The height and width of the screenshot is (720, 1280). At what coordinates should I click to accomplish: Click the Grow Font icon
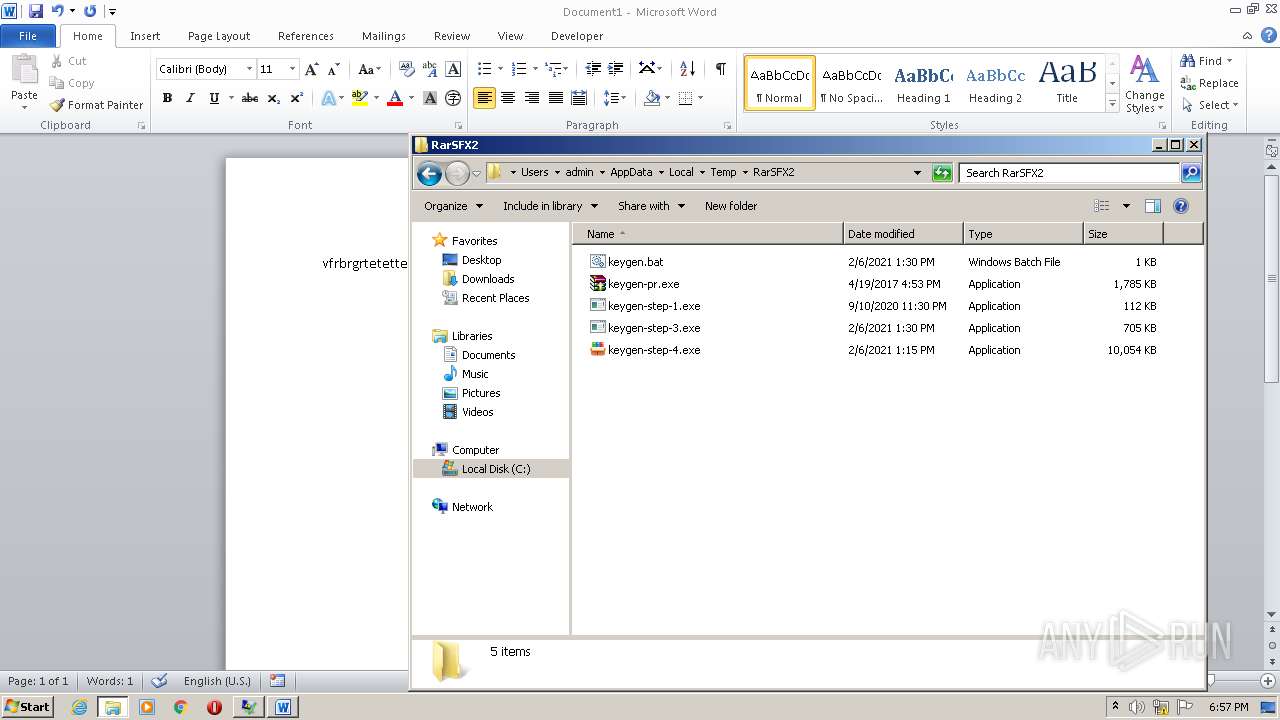(x=312, y=69)
